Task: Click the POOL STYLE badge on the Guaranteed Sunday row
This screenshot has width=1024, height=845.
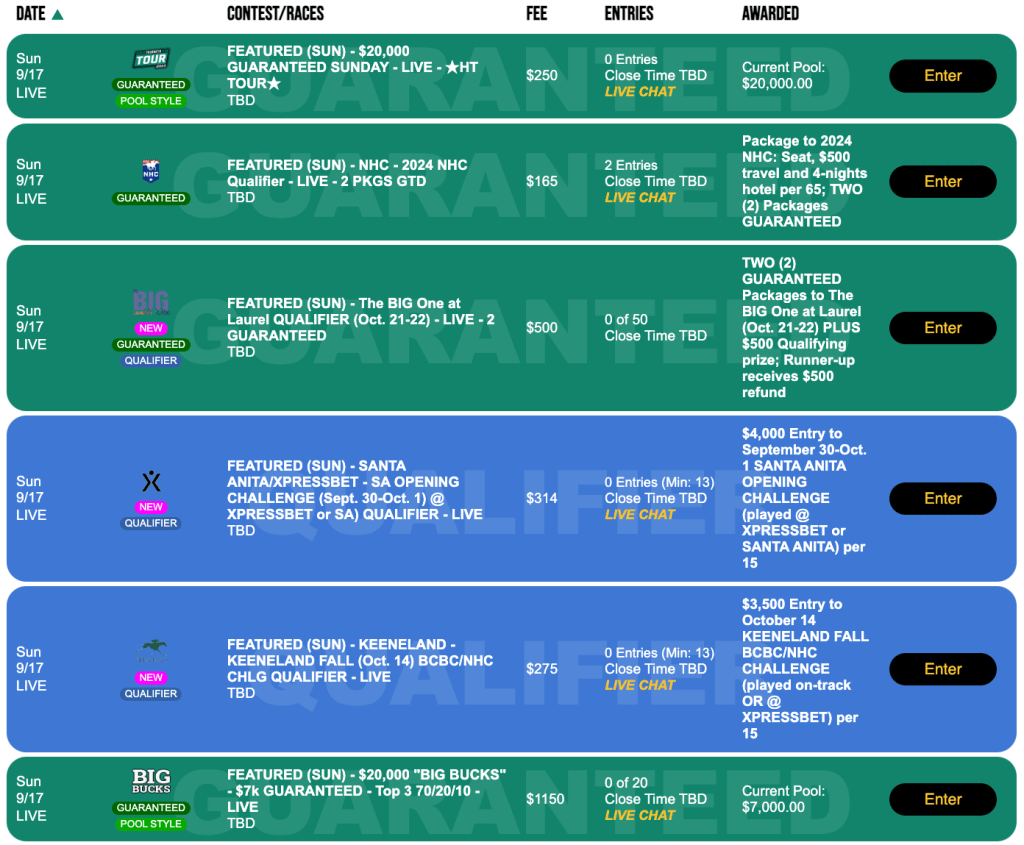Action: click(151, 101)
